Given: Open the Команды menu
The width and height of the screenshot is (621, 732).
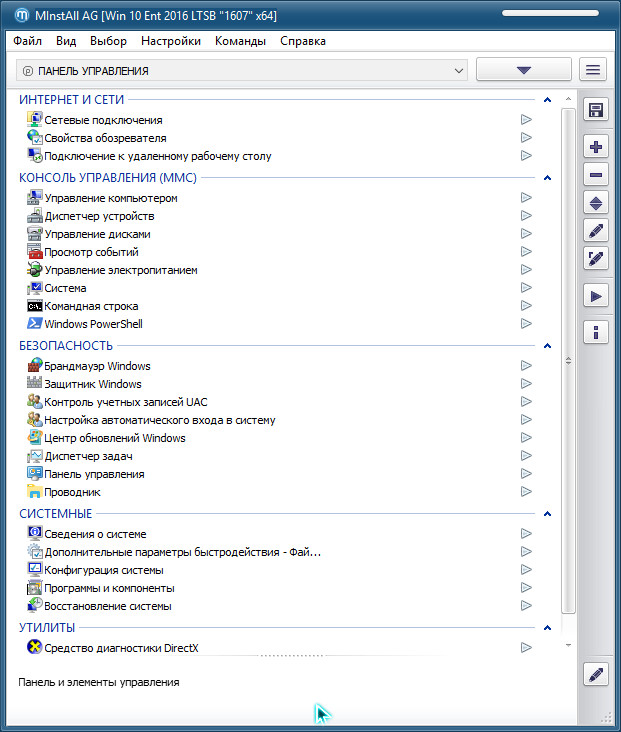Looking at the screenshot, I should [240, 41].
